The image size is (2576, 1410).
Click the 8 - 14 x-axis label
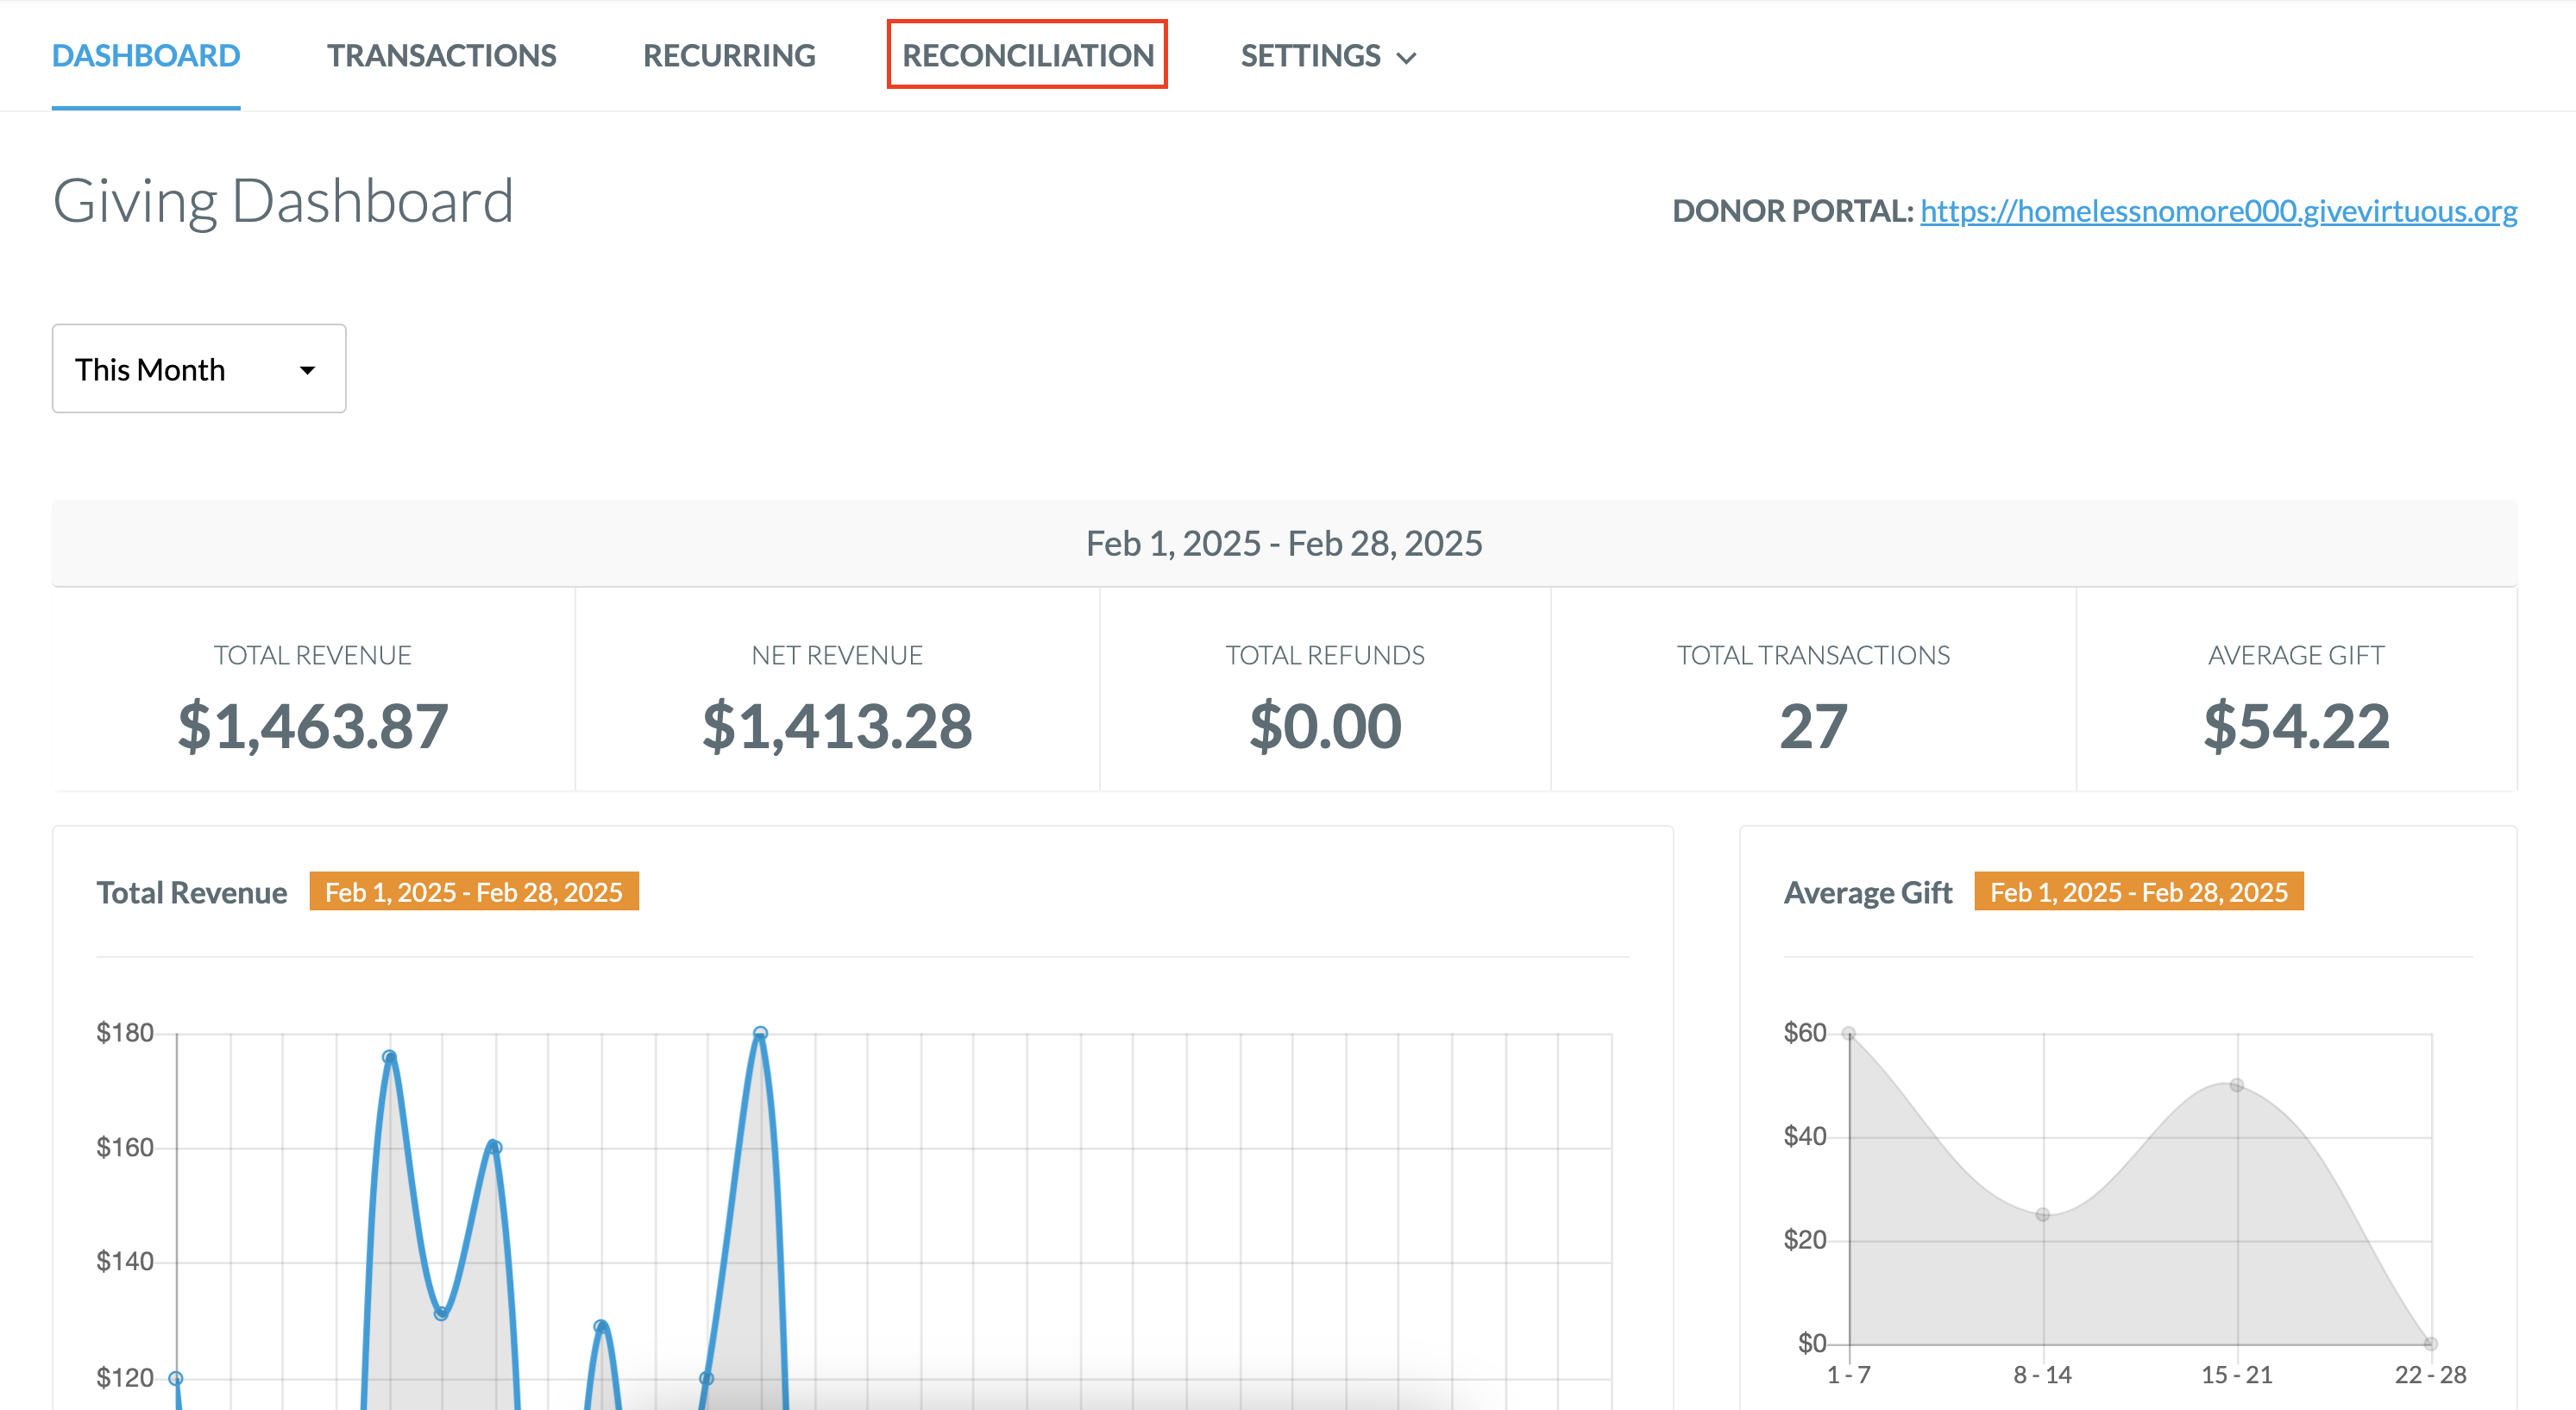pyautogui.click(x=2043, y=1375)
